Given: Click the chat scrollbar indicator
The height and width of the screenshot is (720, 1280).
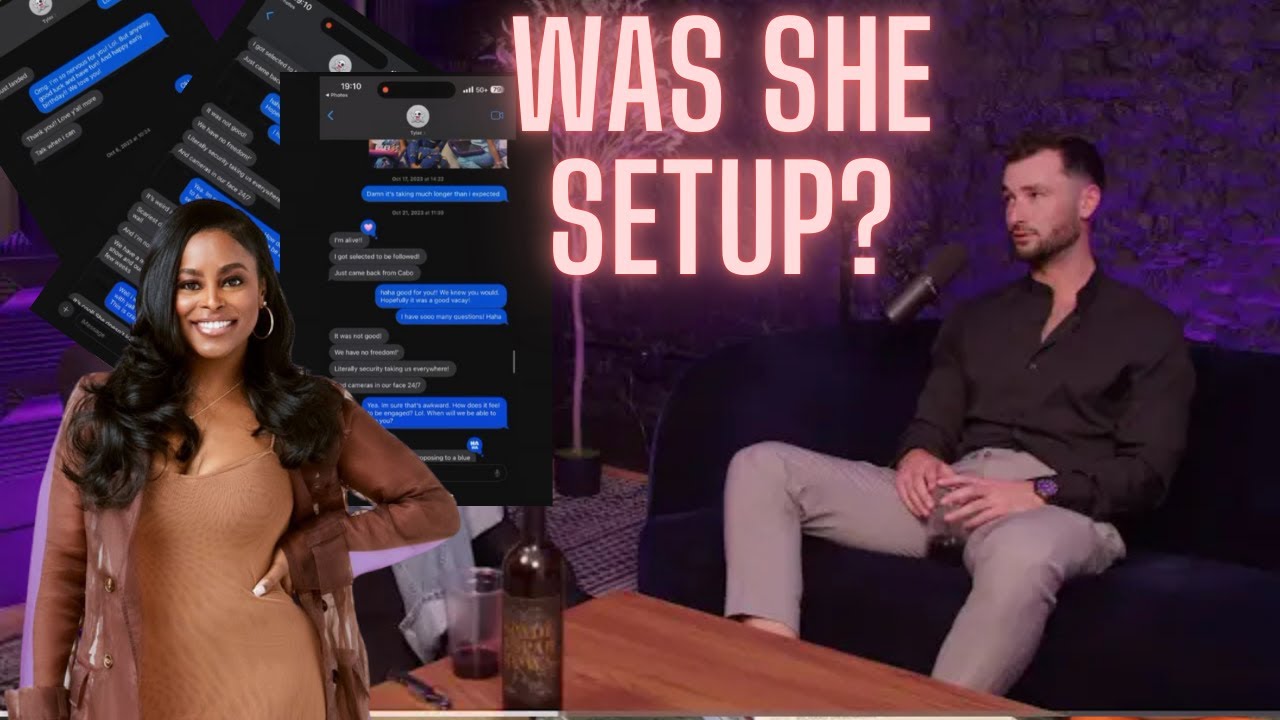Looking at the screenshot, I should [514, 361].
